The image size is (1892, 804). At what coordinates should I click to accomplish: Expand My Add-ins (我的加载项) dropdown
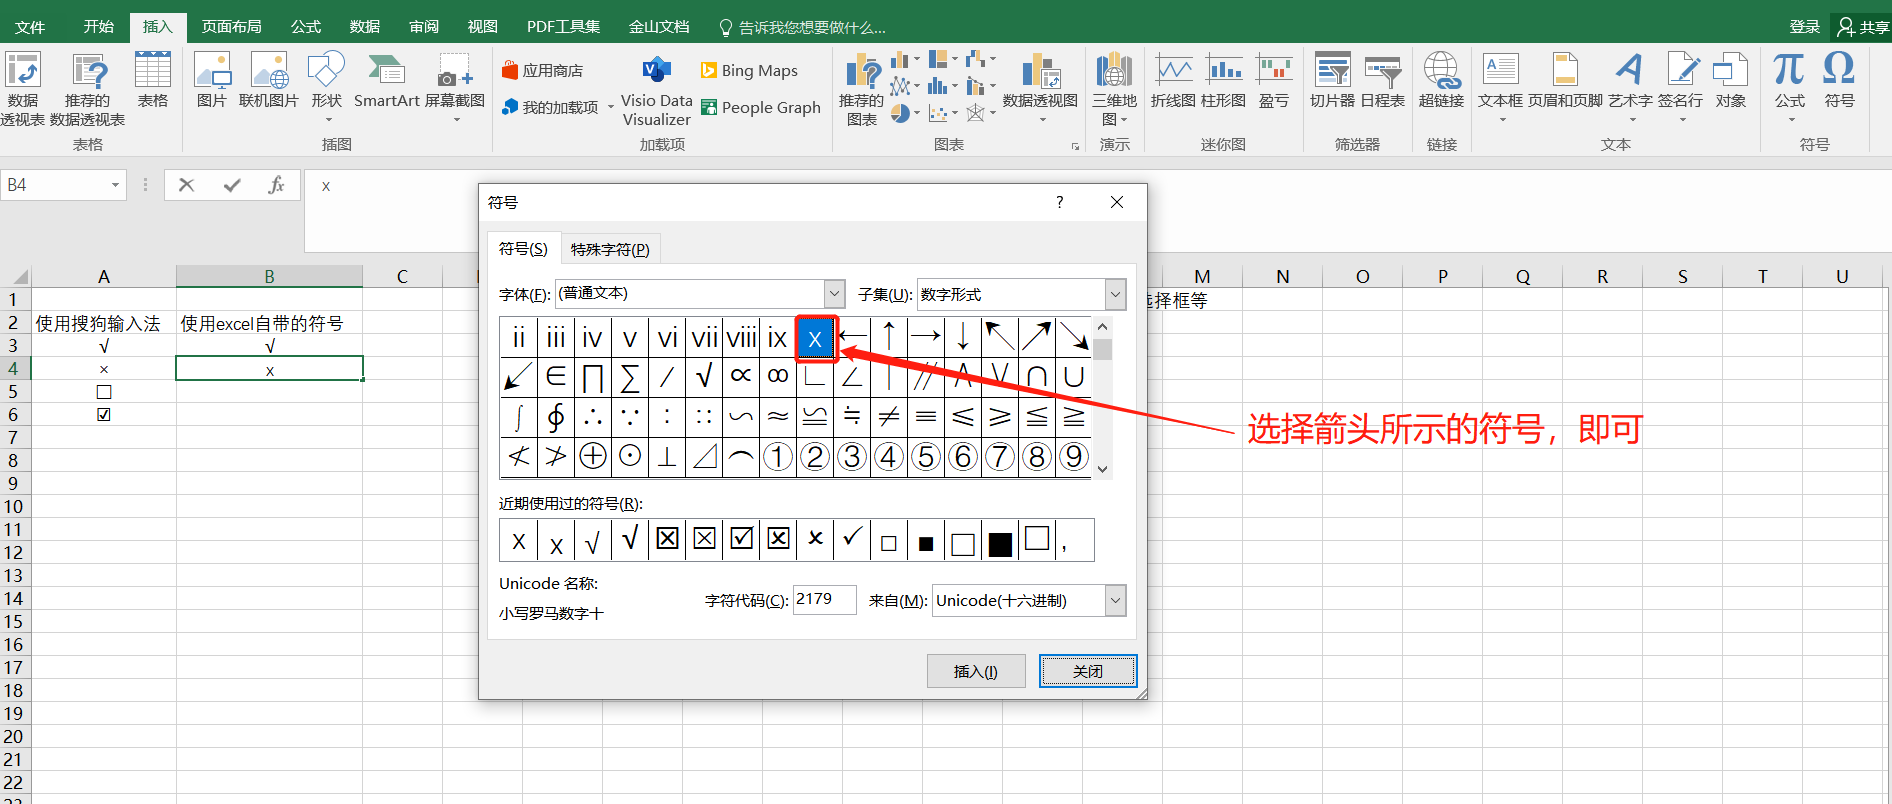611,108
